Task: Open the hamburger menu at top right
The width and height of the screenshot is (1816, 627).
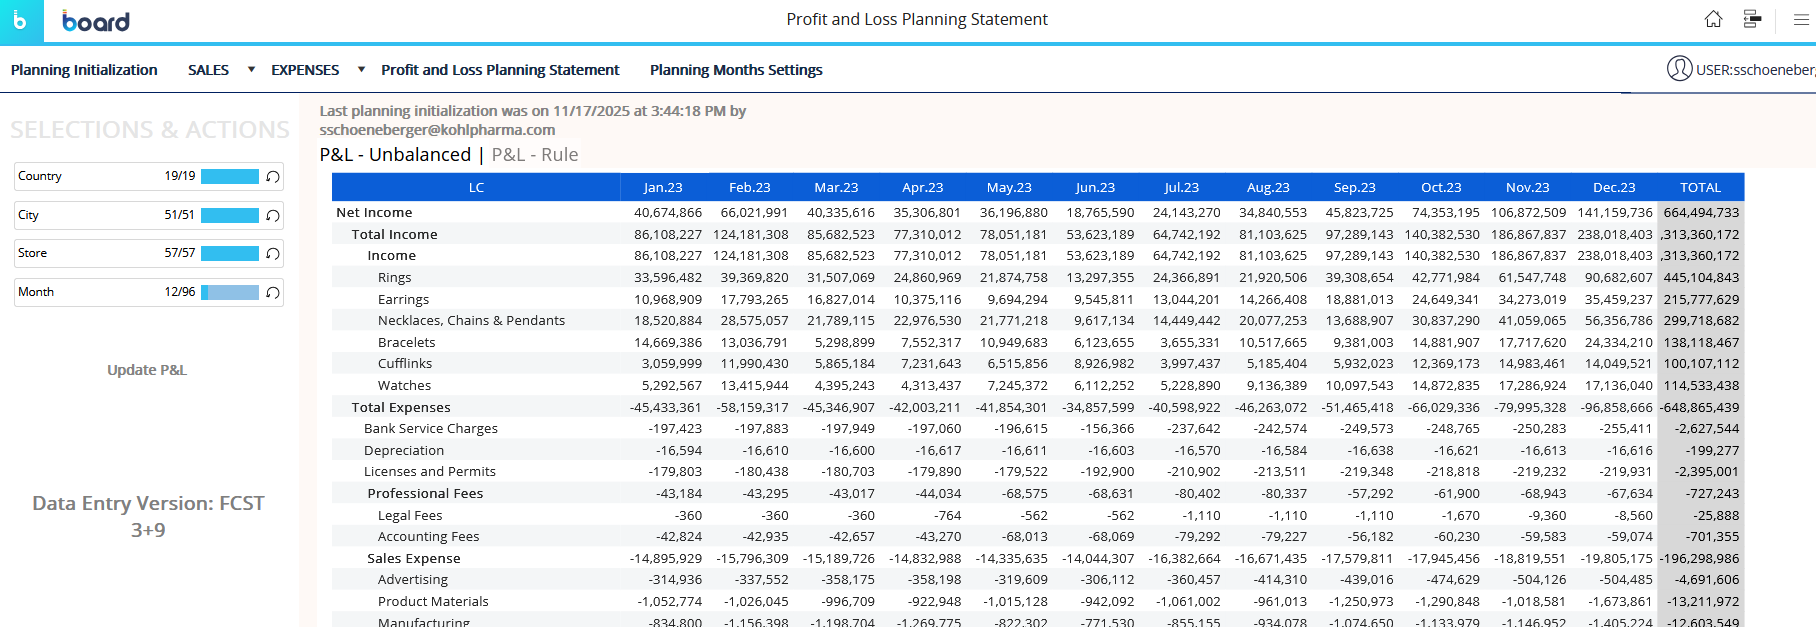Action: coord(1801,20)
